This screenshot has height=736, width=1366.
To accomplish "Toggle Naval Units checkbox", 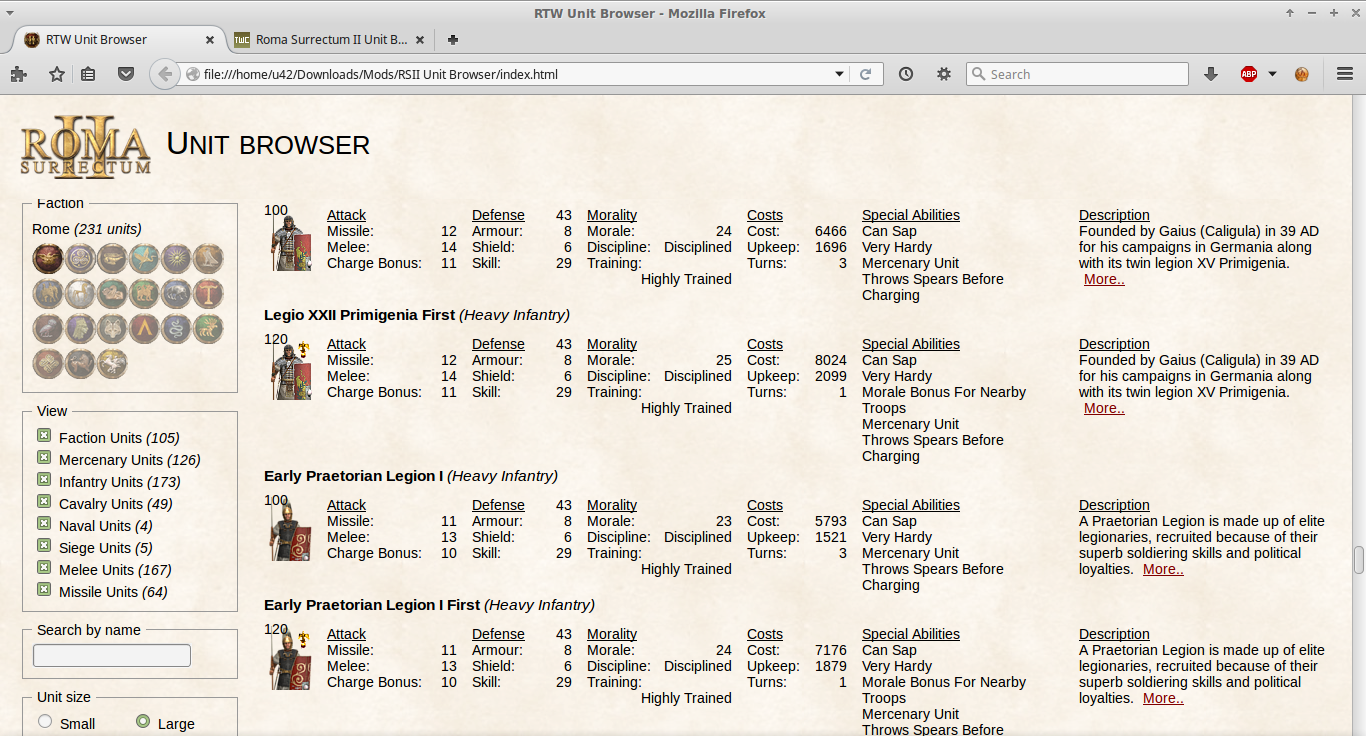I will pos(44,523).
